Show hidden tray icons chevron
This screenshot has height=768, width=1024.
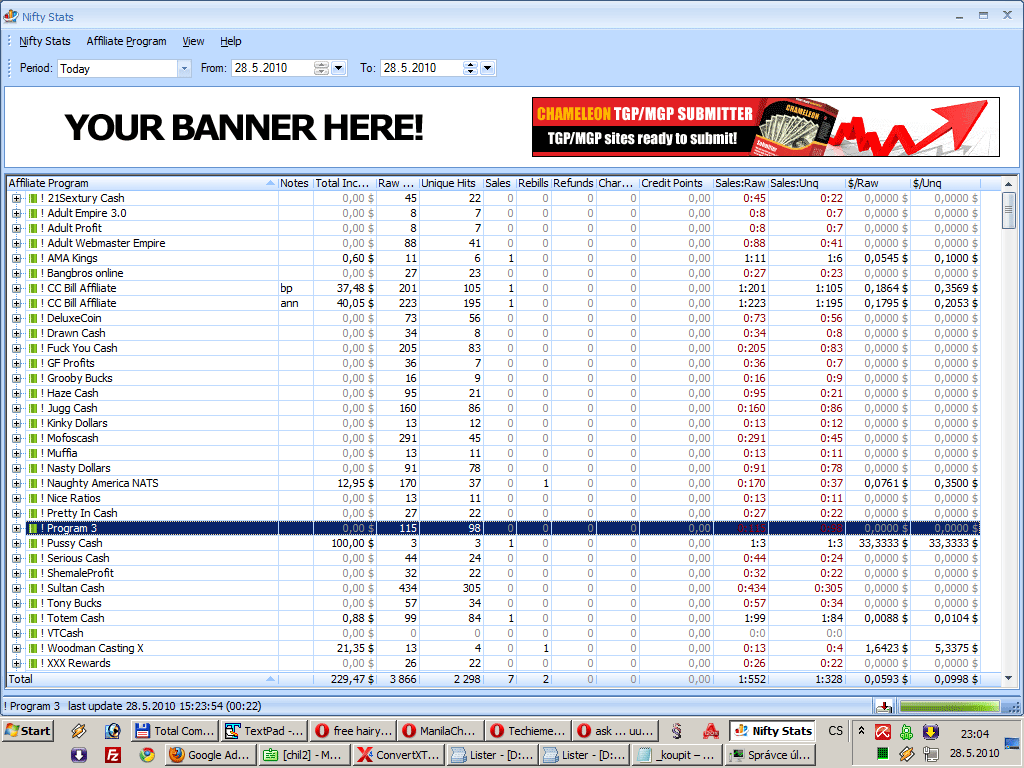[861, 731]
